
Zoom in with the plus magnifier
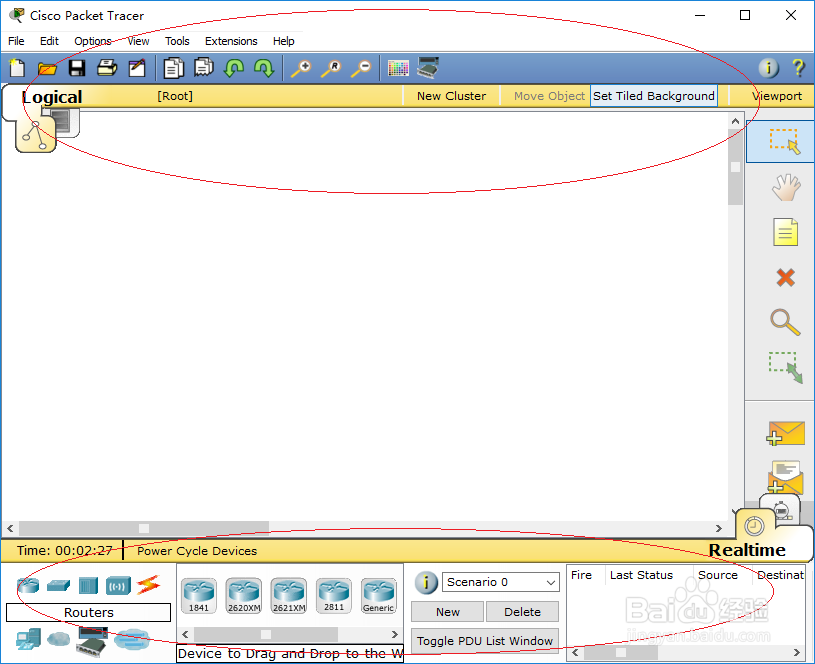pos(301,68)
